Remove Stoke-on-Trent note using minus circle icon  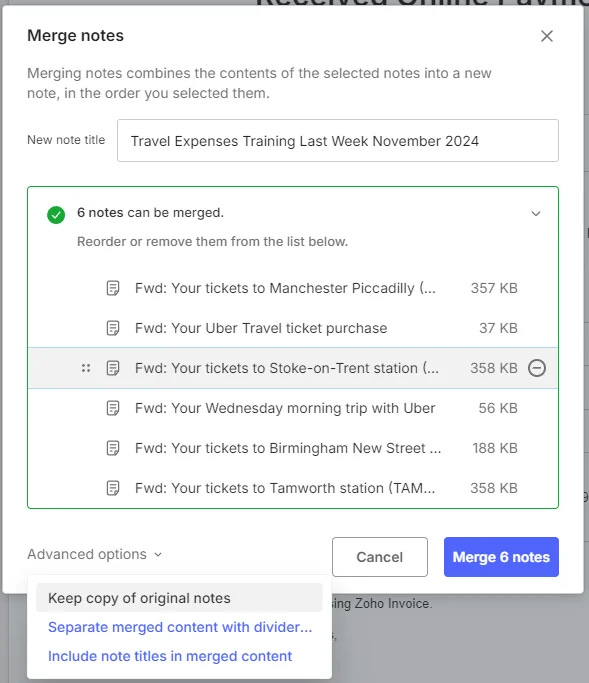537,368
